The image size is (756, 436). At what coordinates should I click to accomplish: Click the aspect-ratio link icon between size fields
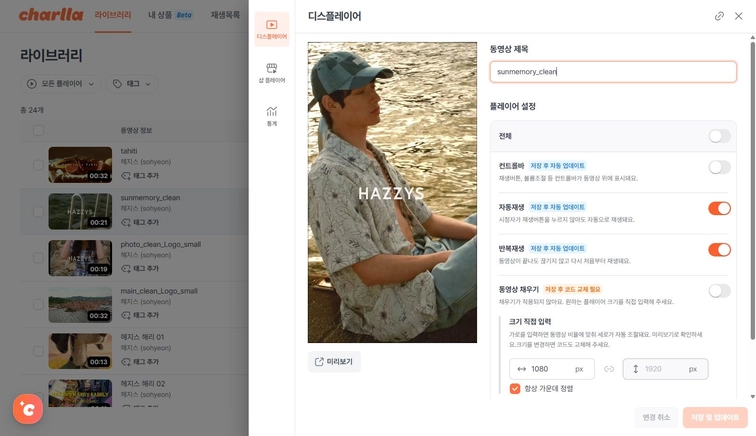click(609, 369)
